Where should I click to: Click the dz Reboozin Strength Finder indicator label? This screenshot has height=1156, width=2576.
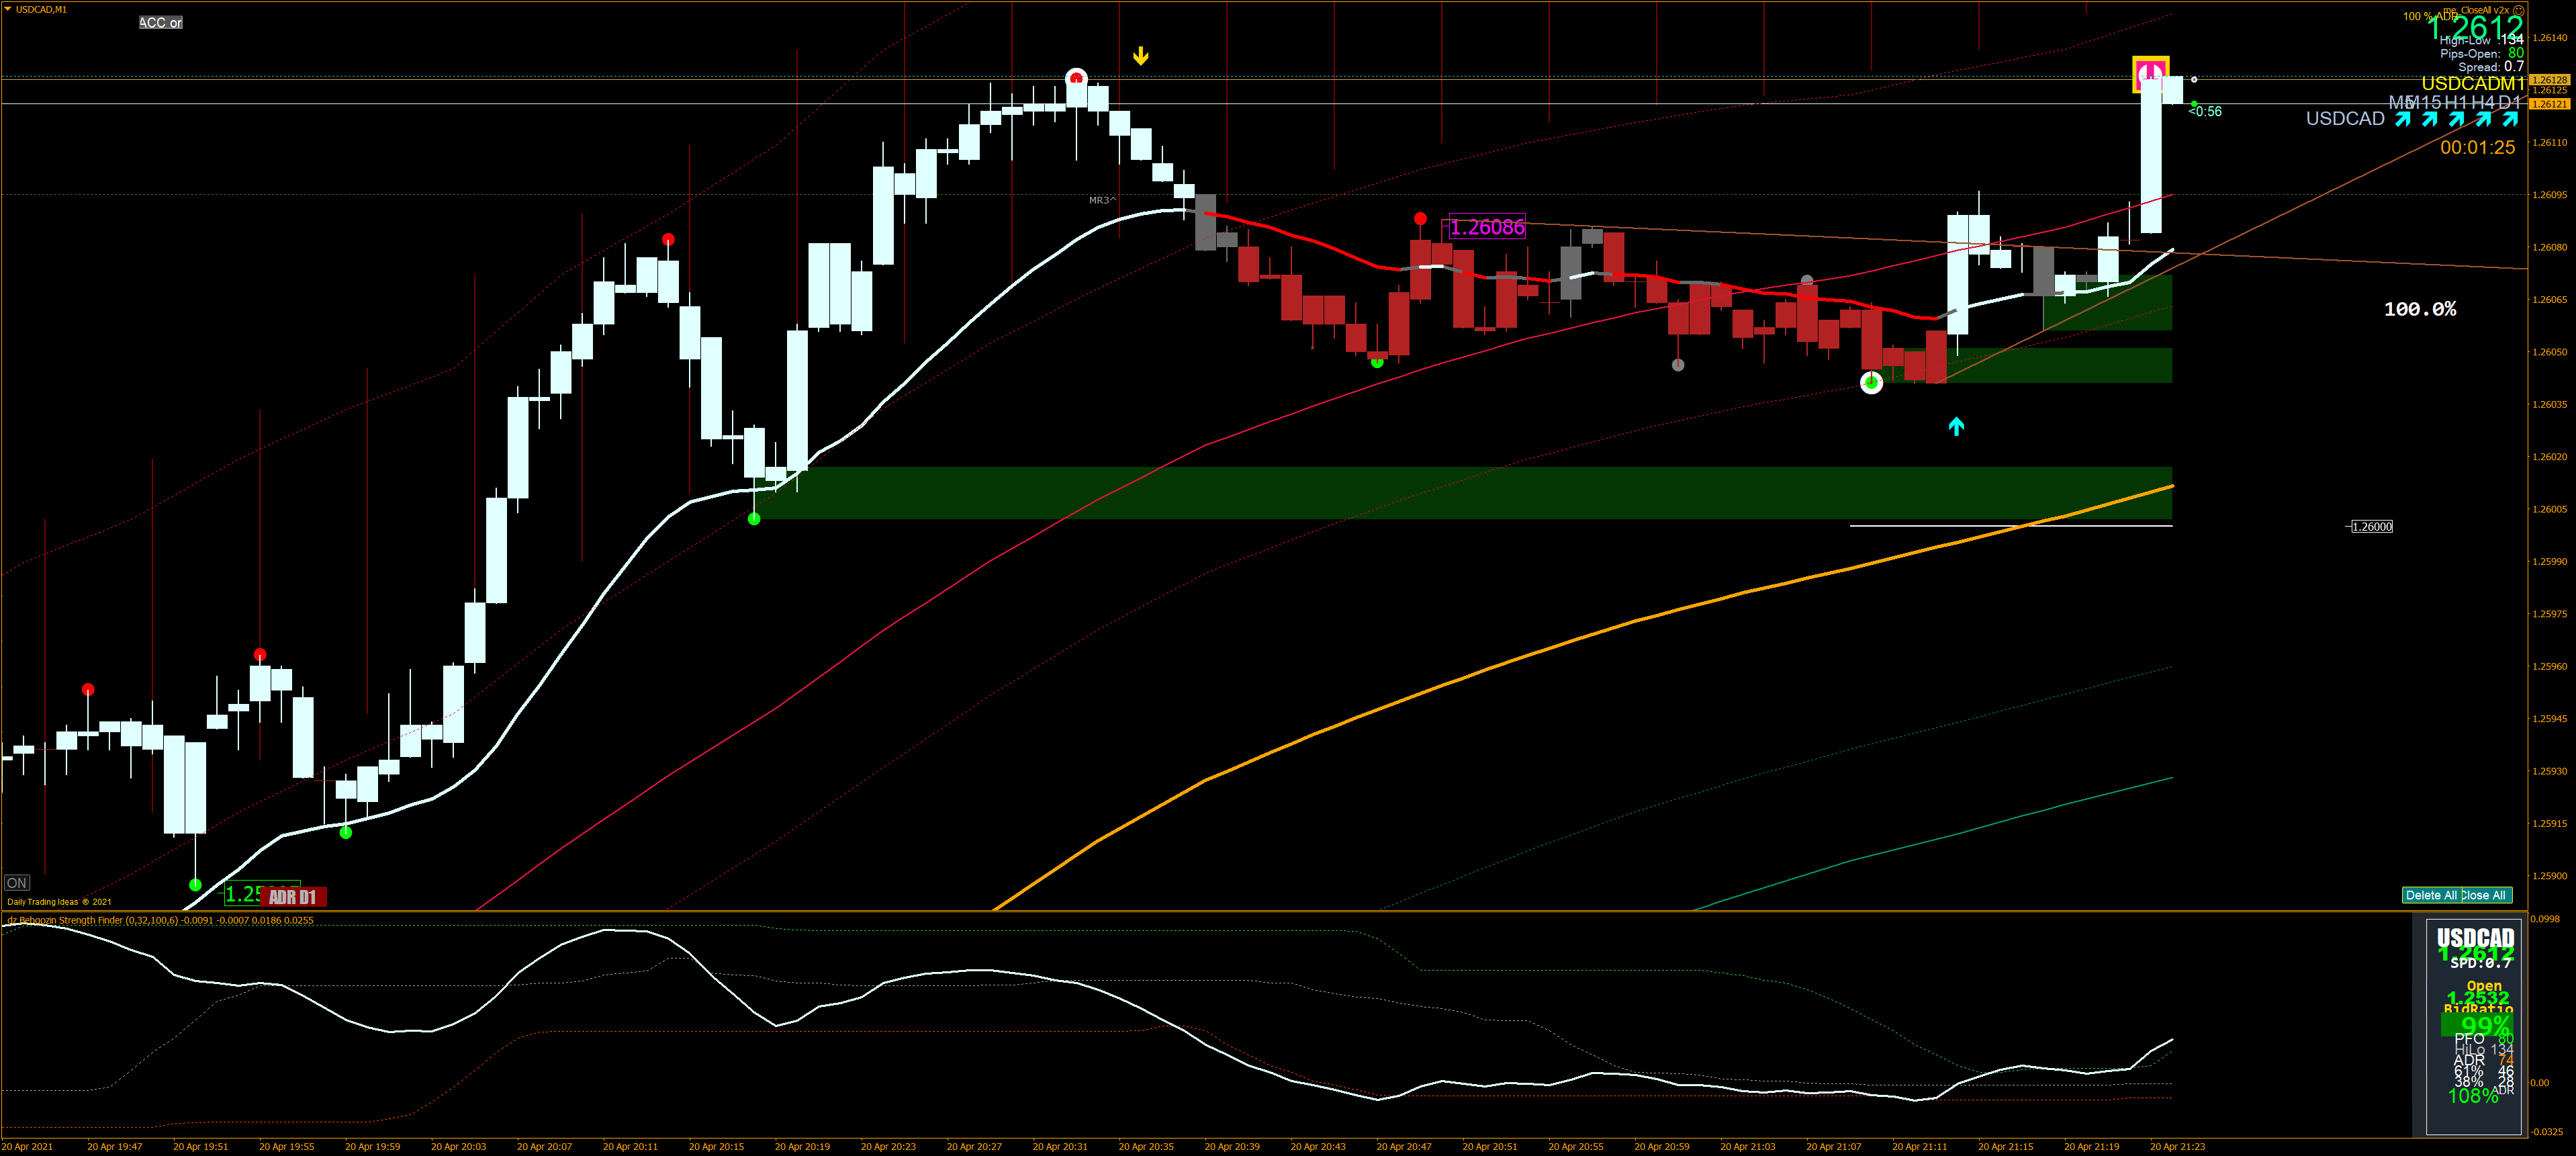click(160, 920)
